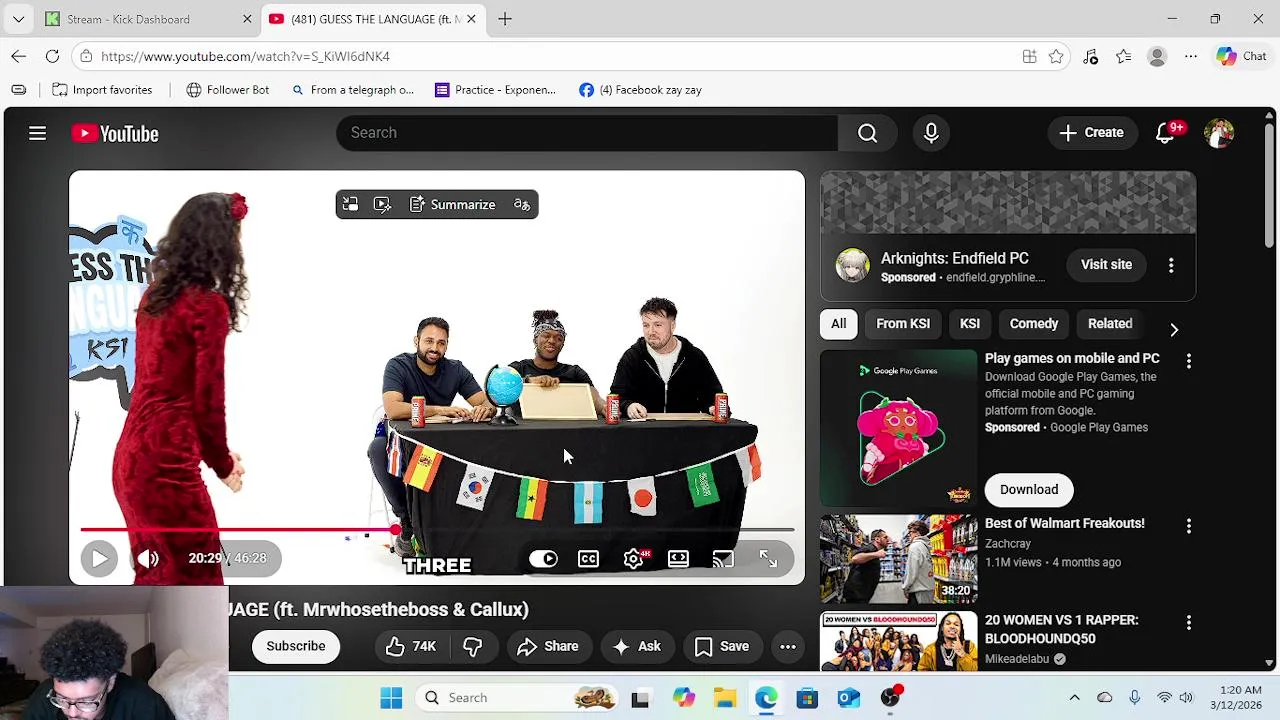Play the paused video

[x=99, y=558]
